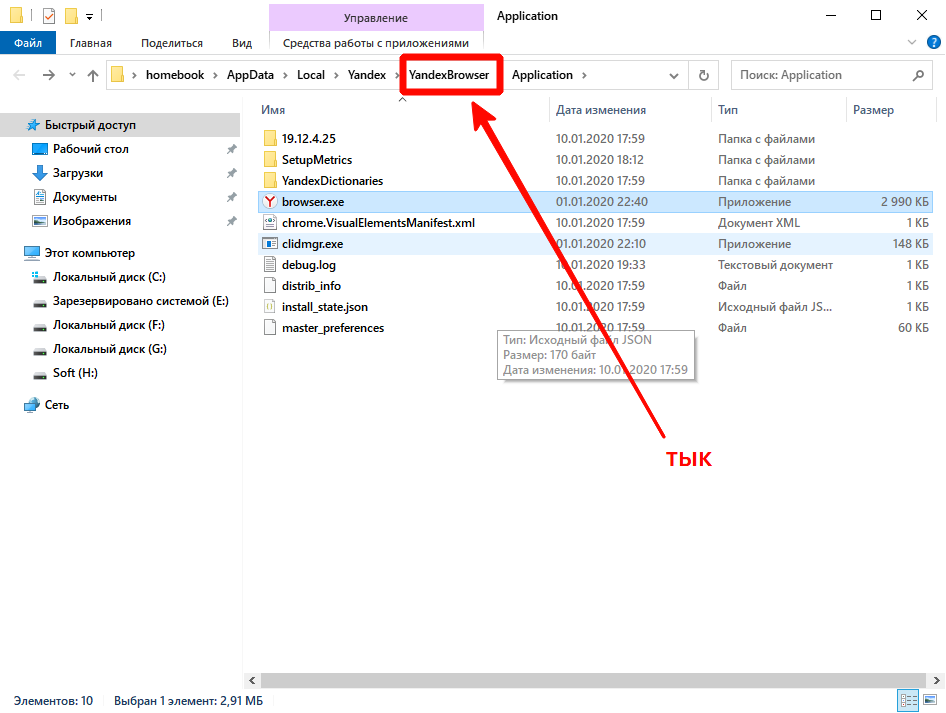The height and width of the screenshot is (713, 946).
Task: Click the search magnifier icon
Action: coord(918,75)
